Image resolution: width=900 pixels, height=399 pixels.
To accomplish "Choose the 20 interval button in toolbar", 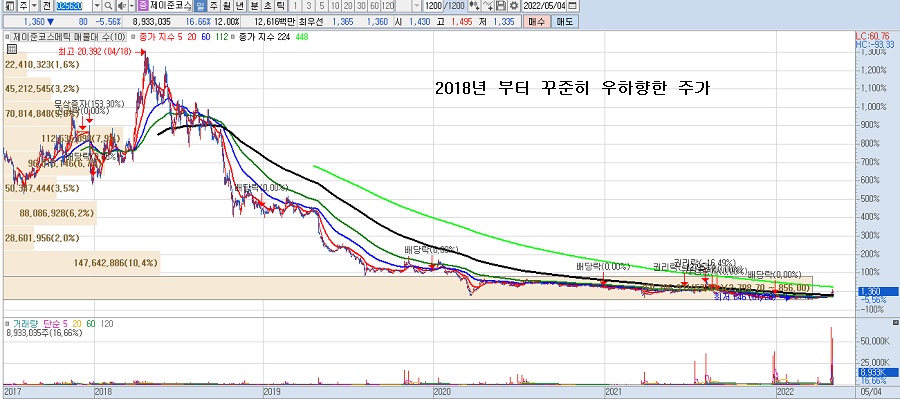I will pos(348,6).
